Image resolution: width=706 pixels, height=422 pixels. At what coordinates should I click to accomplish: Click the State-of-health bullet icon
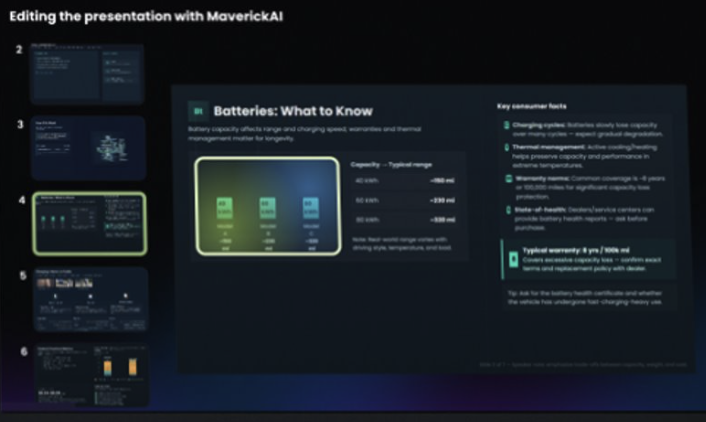[x=508, y=210]
